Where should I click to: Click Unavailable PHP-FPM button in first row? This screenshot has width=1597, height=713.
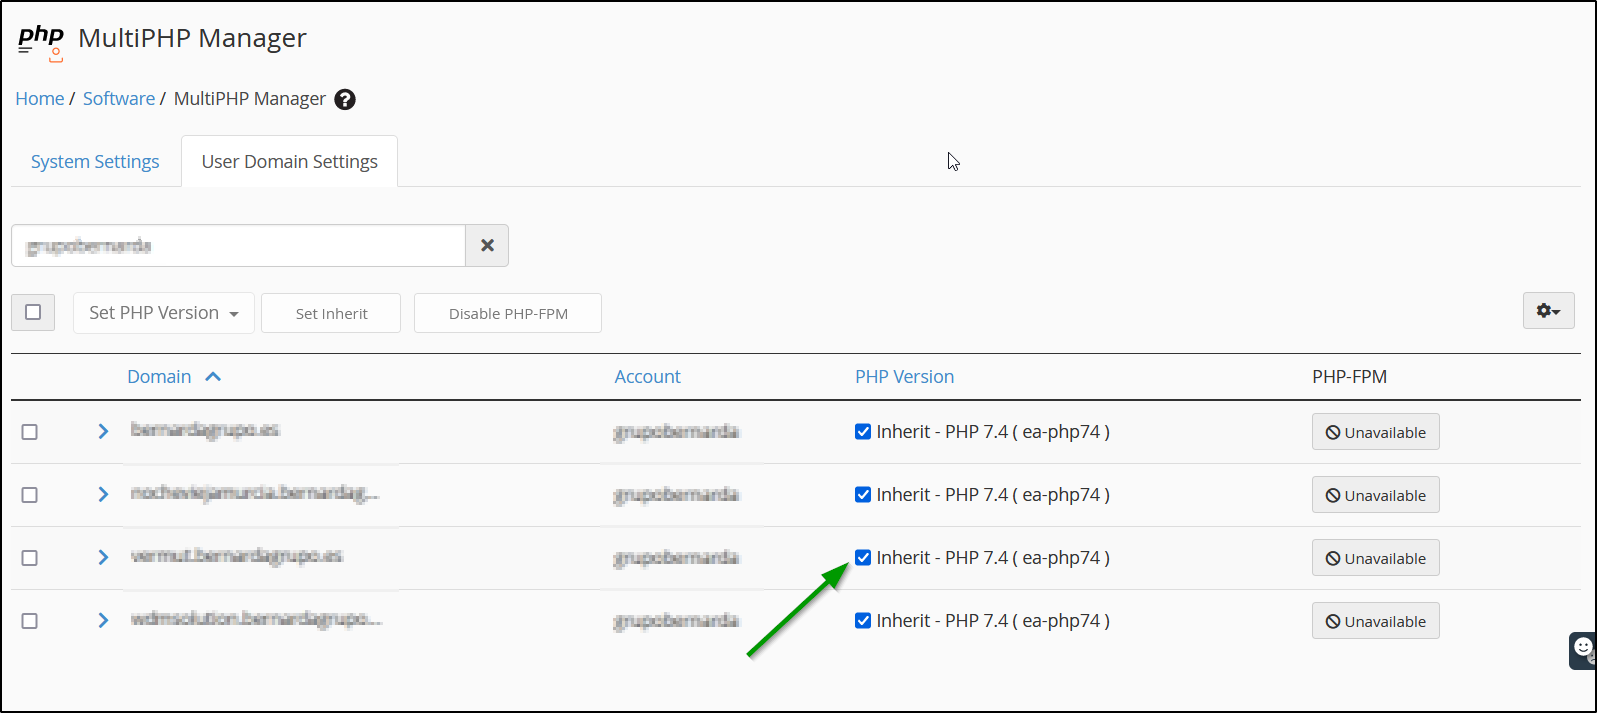[x=1375, y=432]
